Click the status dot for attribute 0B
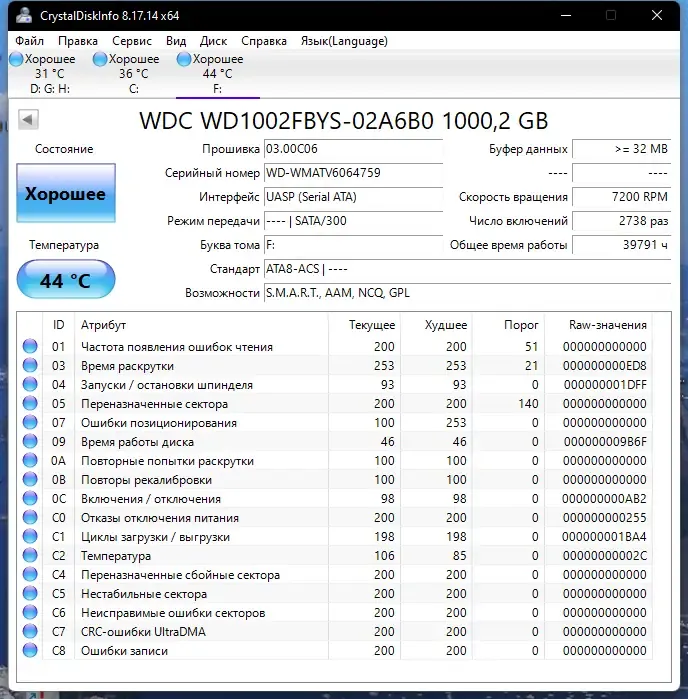The image size is (688, 699). (x=30, y=479)
